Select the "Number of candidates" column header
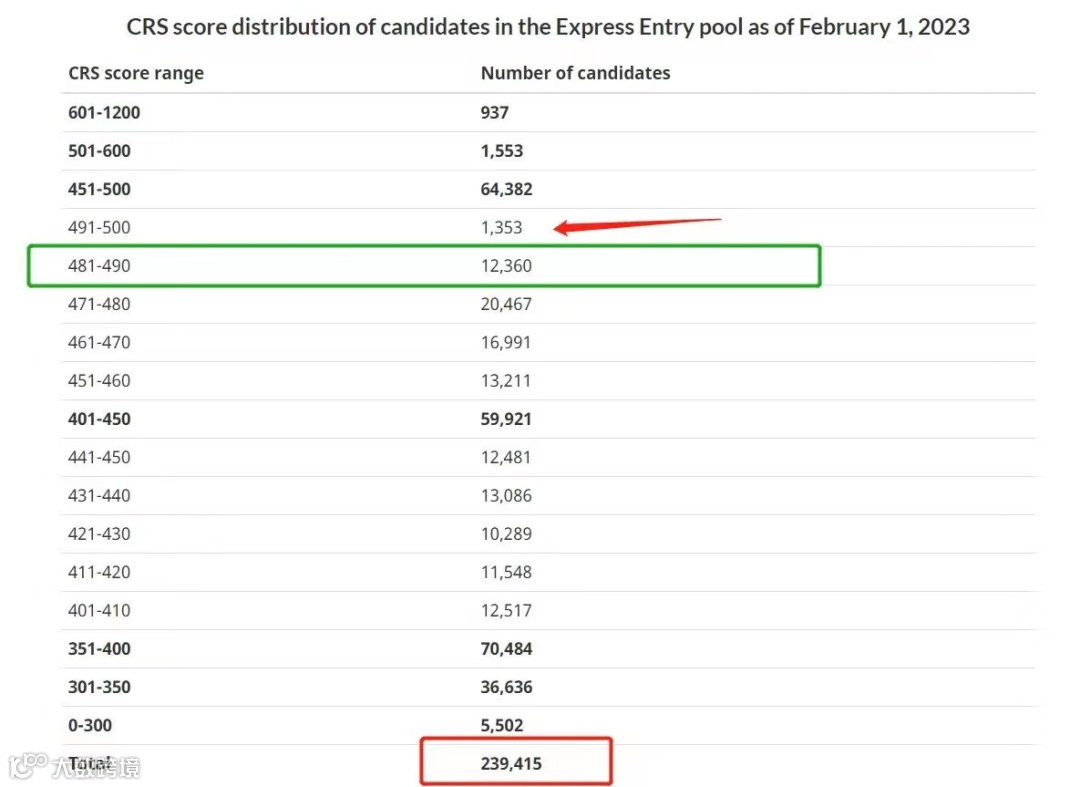Viewport: 1080px width, 787px height. (575, 73)
